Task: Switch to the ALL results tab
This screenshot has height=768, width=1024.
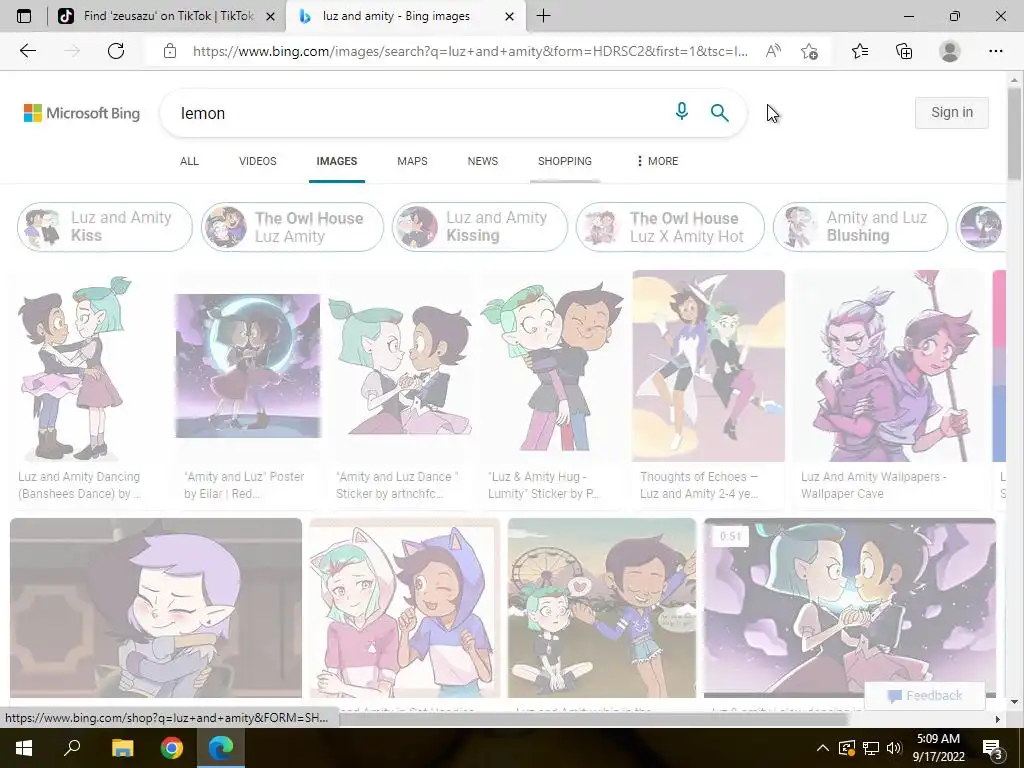Action: [x=189, y=161]
